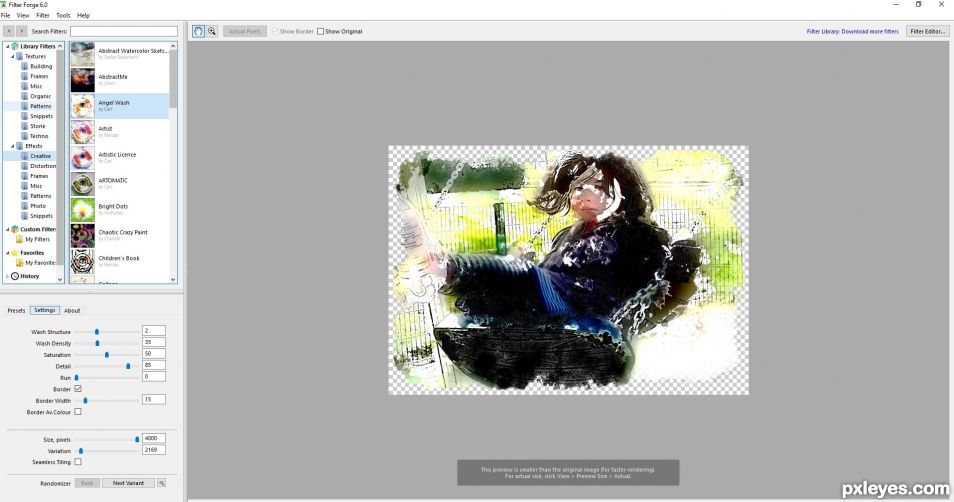
Task: Toggle the Show Border checkbox
Action: (275, 32)
